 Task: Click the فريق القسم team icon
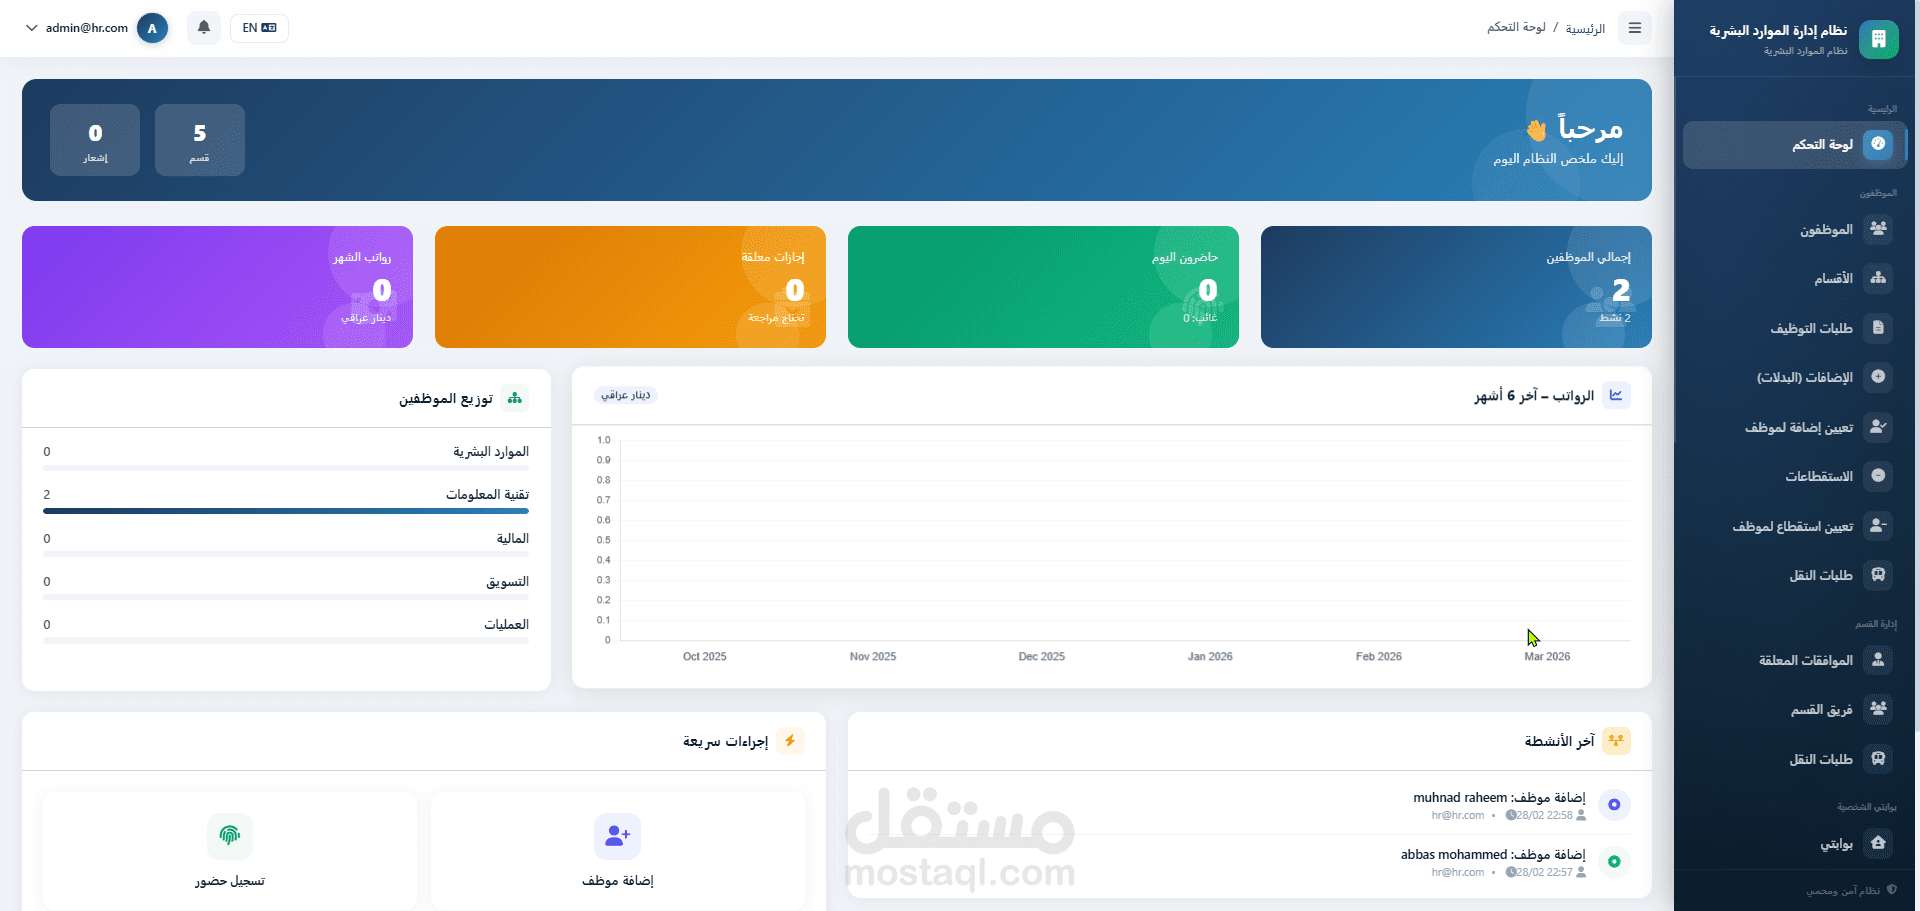tap(1878, 710)
